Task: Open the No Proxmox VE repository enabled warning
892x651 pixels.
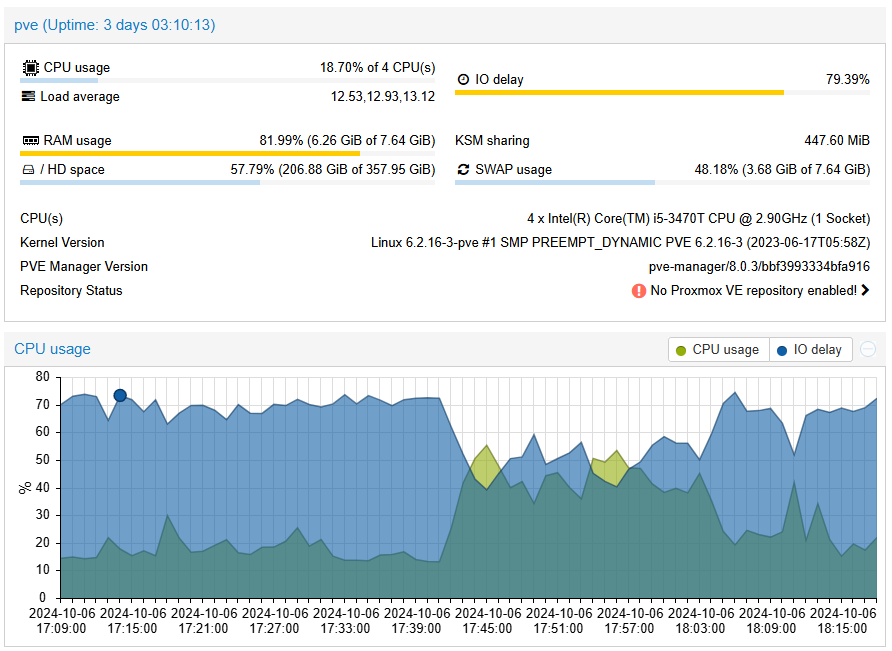Action: coord(753,291)
